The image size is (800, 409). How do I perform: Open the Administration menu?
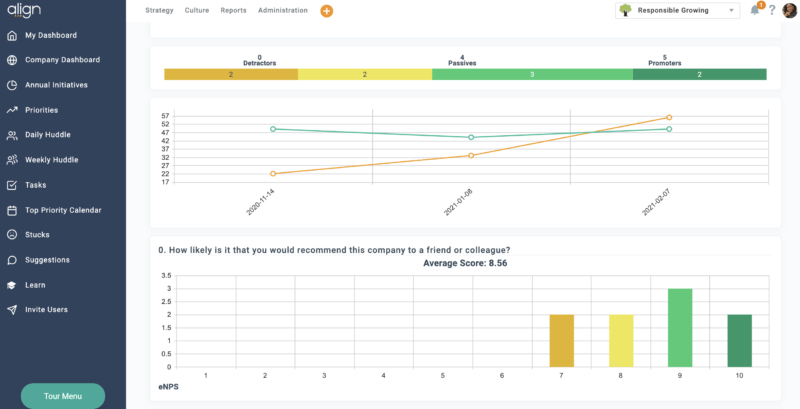(283, 10)
